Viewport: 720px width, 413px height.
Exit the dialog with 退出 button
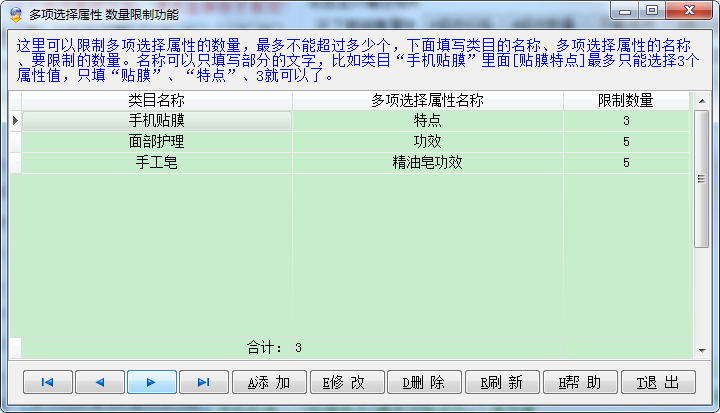(658, 382)
